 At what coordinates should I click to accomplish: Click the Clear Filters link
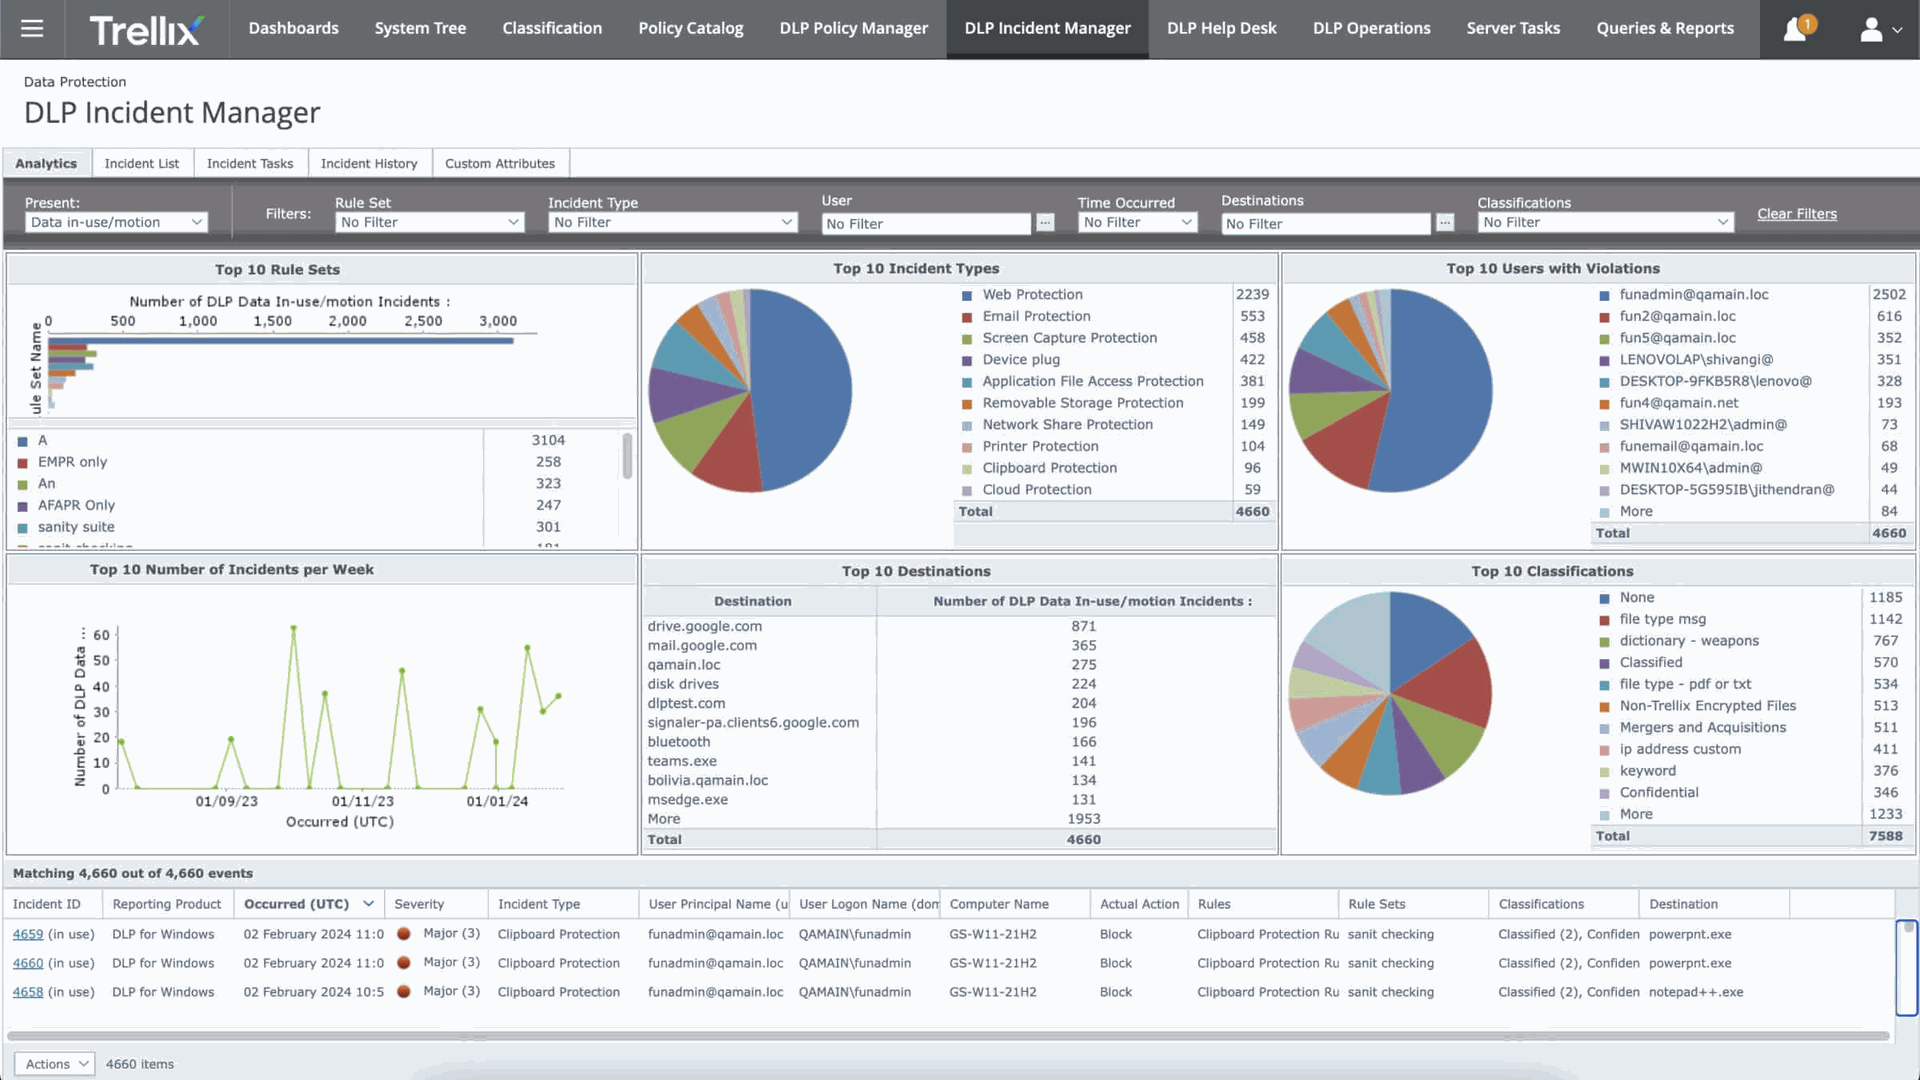[1796, 214]
